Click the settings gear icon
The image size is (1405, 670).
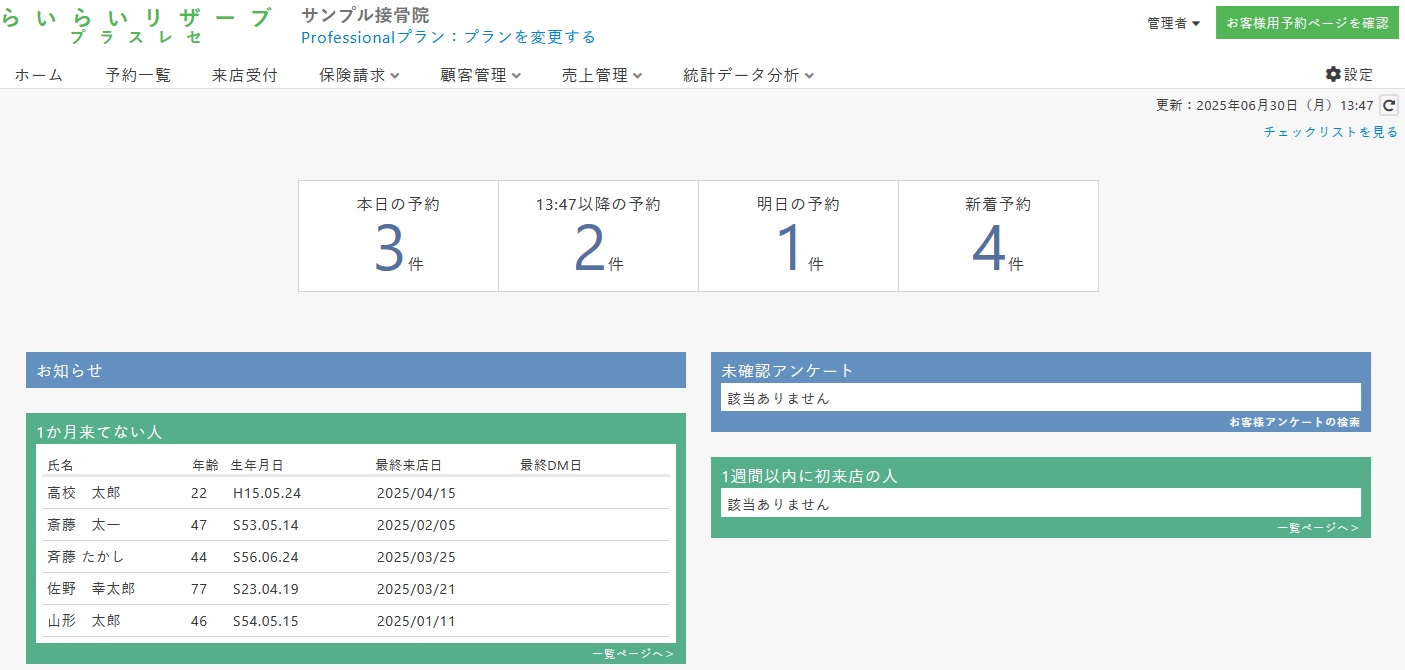click(1333, 74)
